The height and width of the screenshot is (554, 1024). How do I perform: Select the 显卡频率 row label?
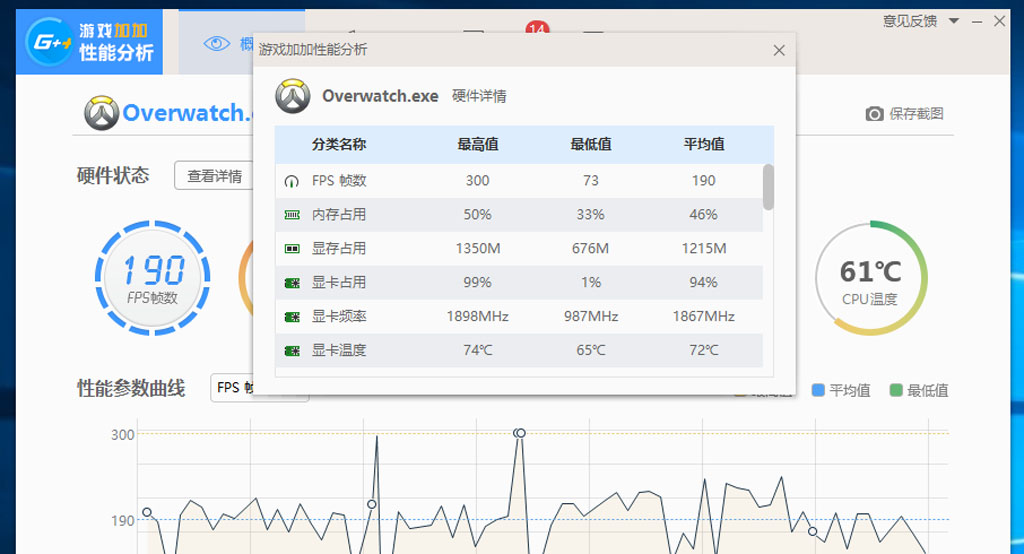tap(338, 317)
